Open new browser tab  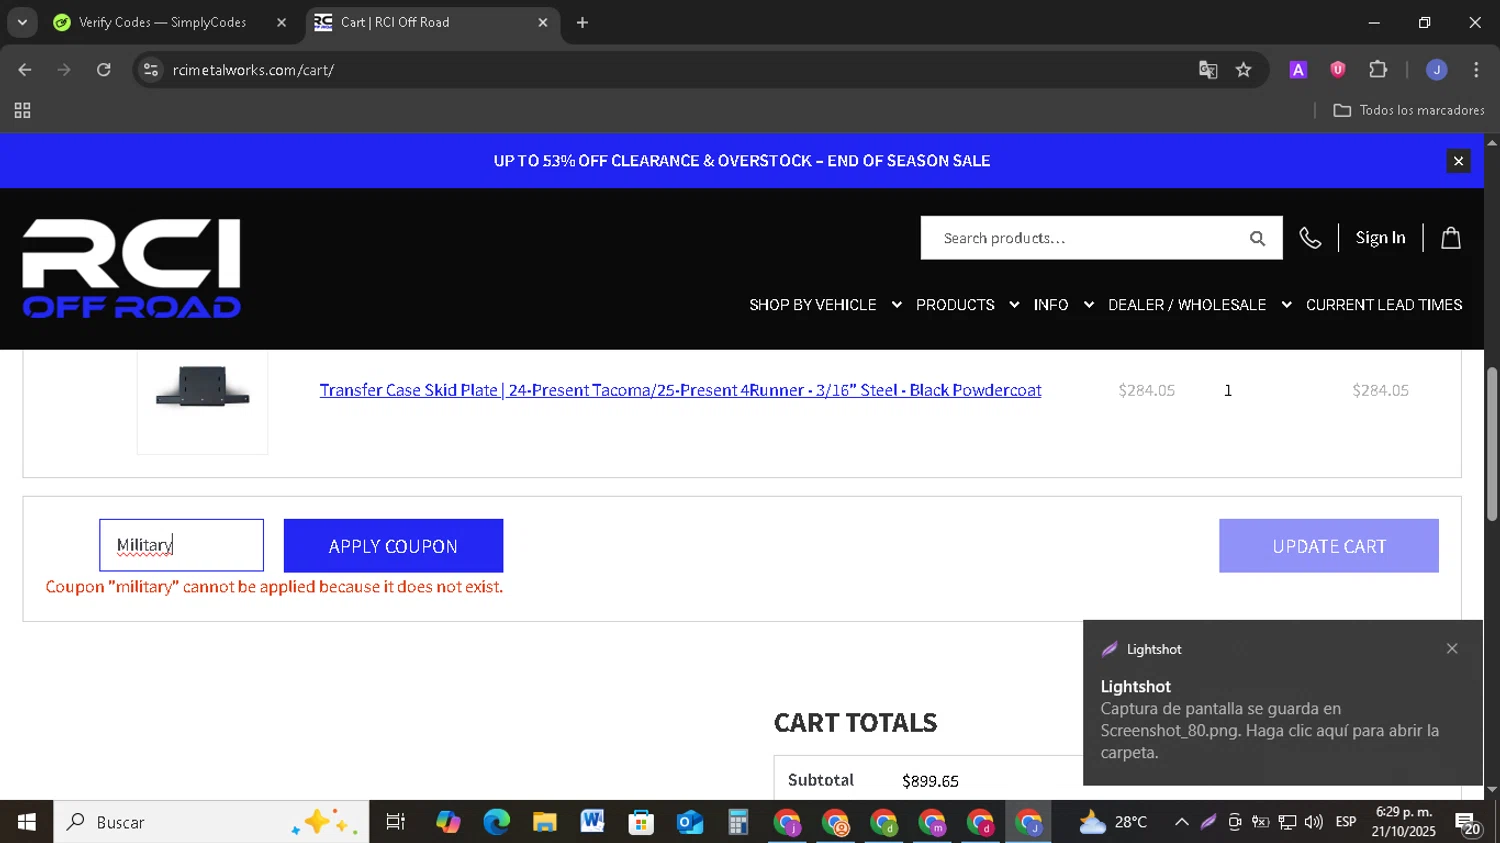(582, 22)
